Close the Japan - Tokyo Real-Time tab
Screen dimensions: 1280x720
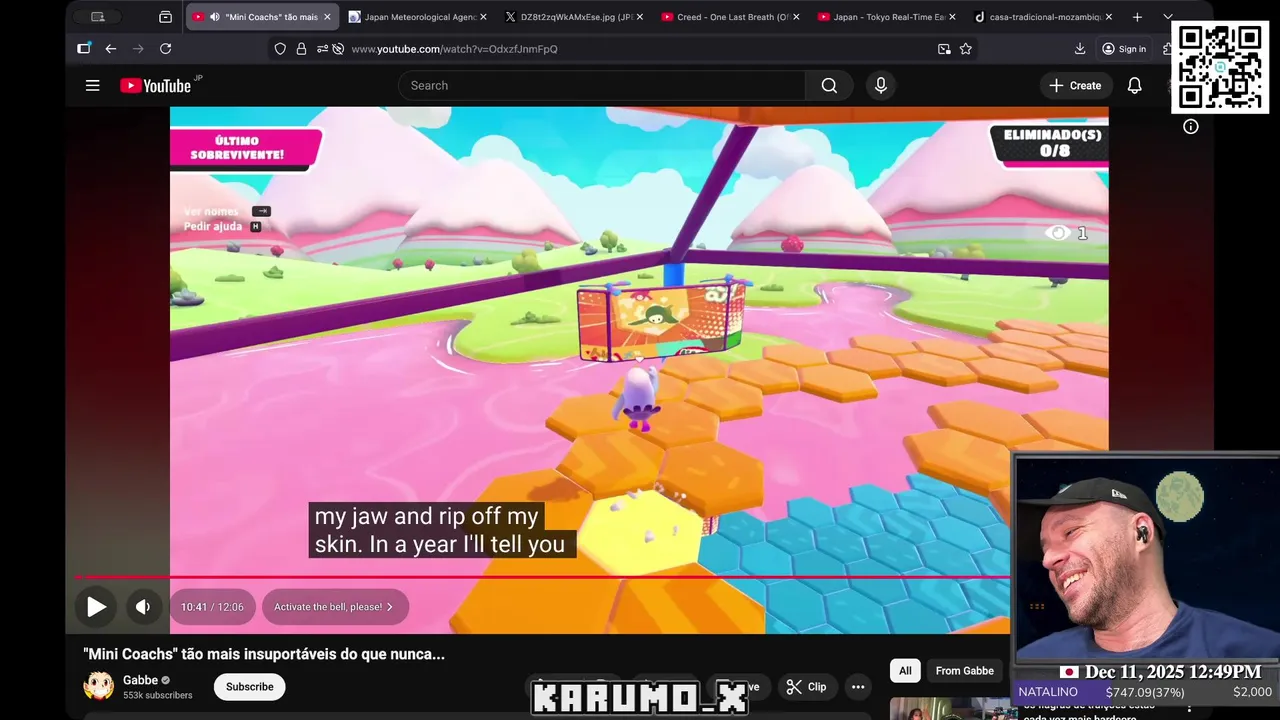coord(952,17)
